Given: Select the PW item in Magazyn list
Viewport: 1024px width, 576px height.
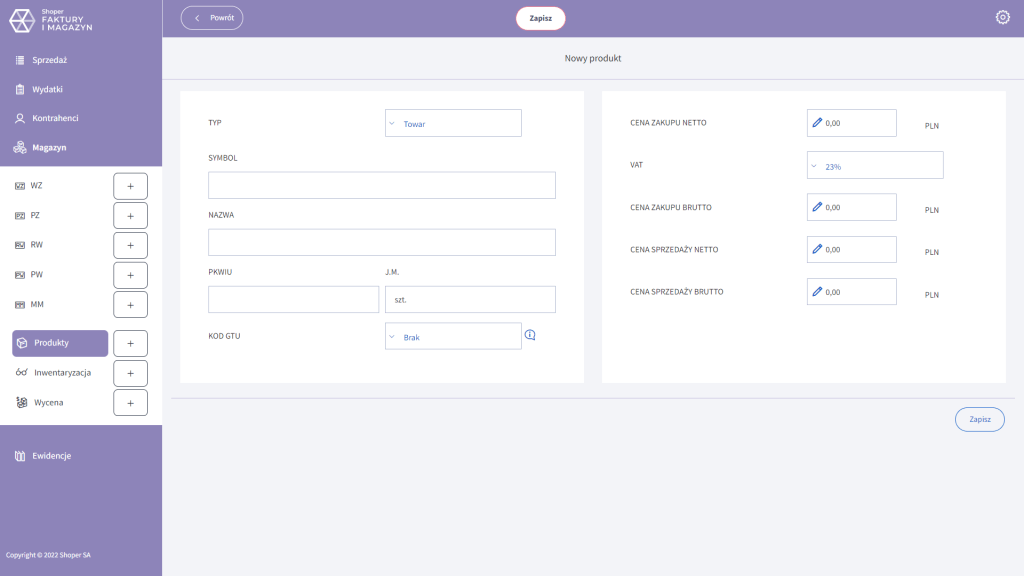Looking at the screenshot, I should pos(36,274).
